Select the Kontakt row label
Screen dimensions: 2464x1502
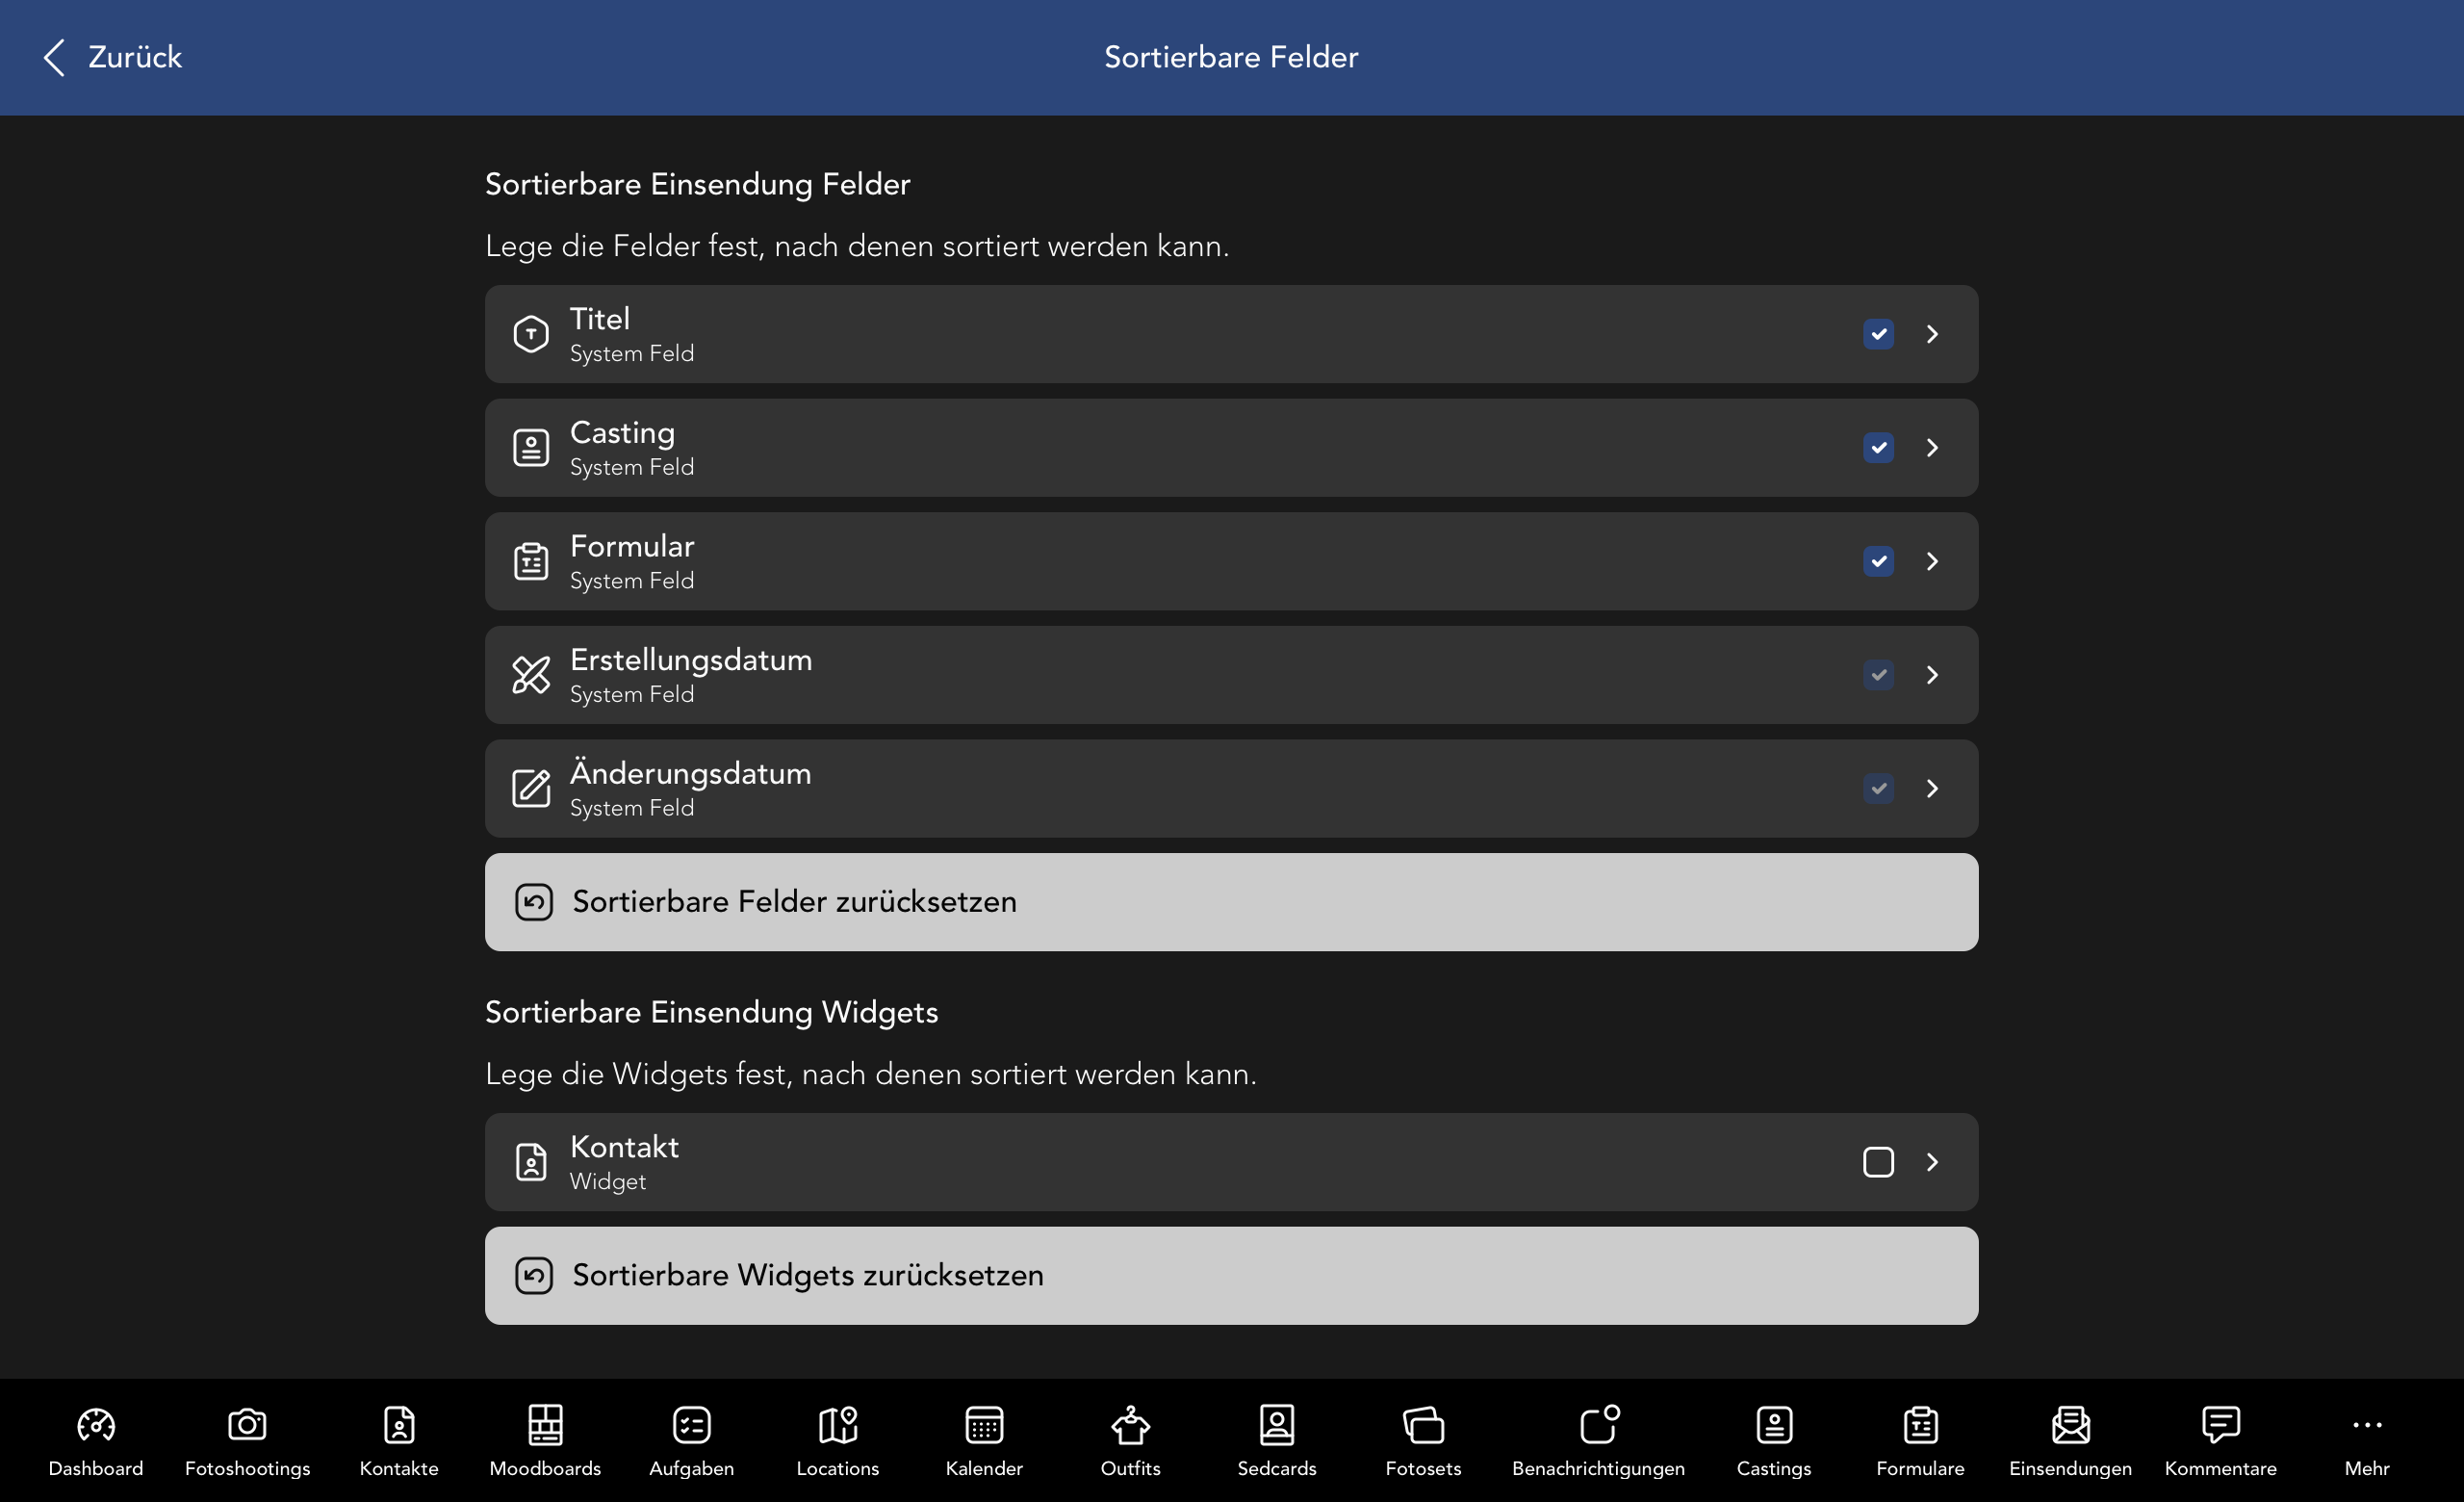click(x=624, y=1147)
